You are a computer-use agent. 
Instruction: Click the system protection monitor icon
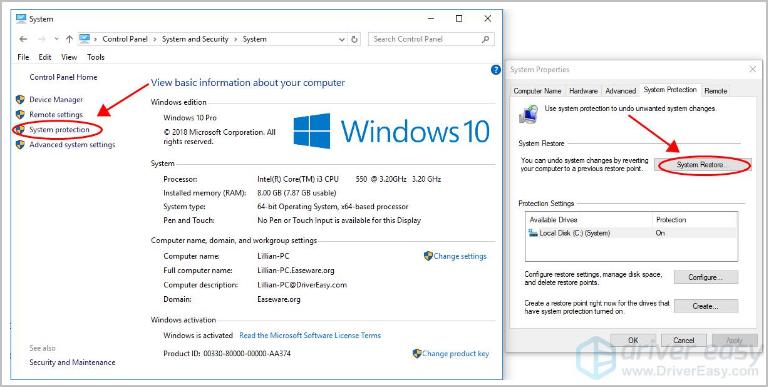[x=528, y=115]
